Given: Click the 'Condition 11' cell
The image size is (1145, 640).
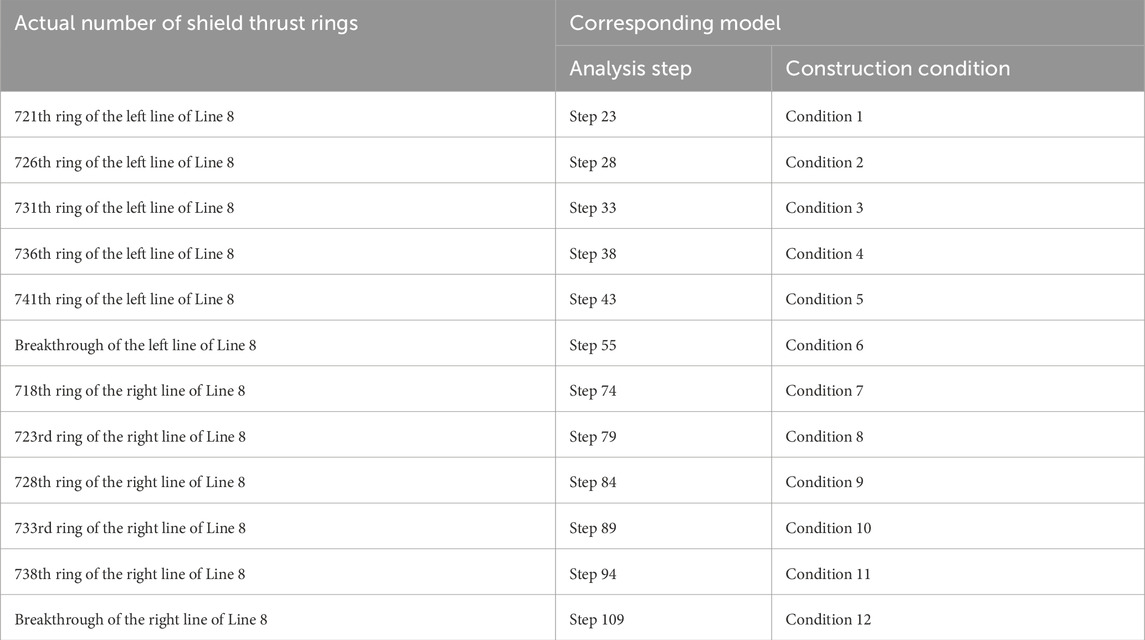Looking at the screenshot, I should tap(958, 573).
